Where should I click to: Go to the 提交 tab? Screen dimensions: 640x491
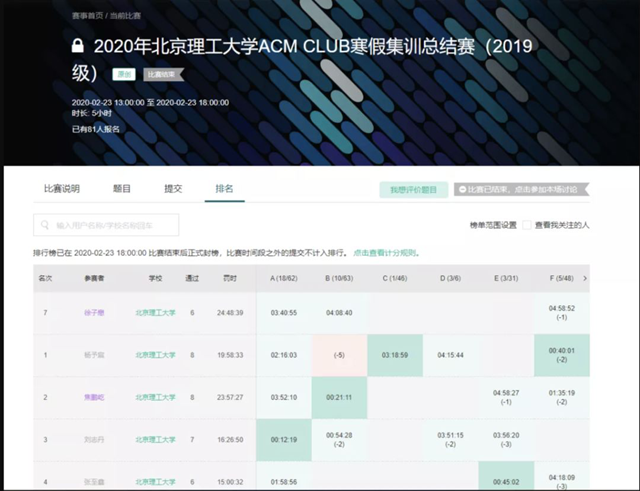pos(173,188)
